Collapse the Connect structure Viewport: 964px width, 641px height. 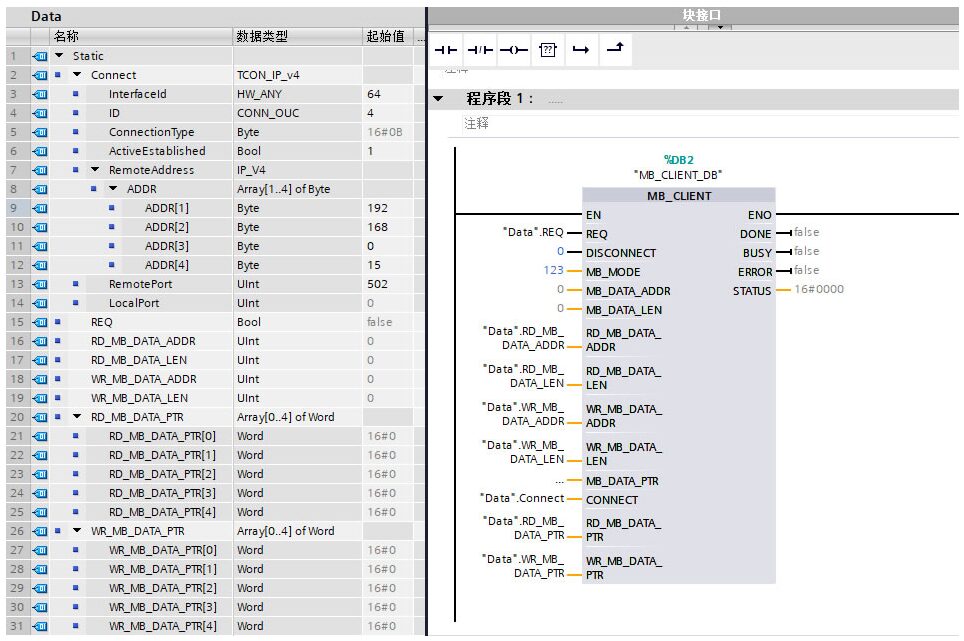(x=77, y=74)
